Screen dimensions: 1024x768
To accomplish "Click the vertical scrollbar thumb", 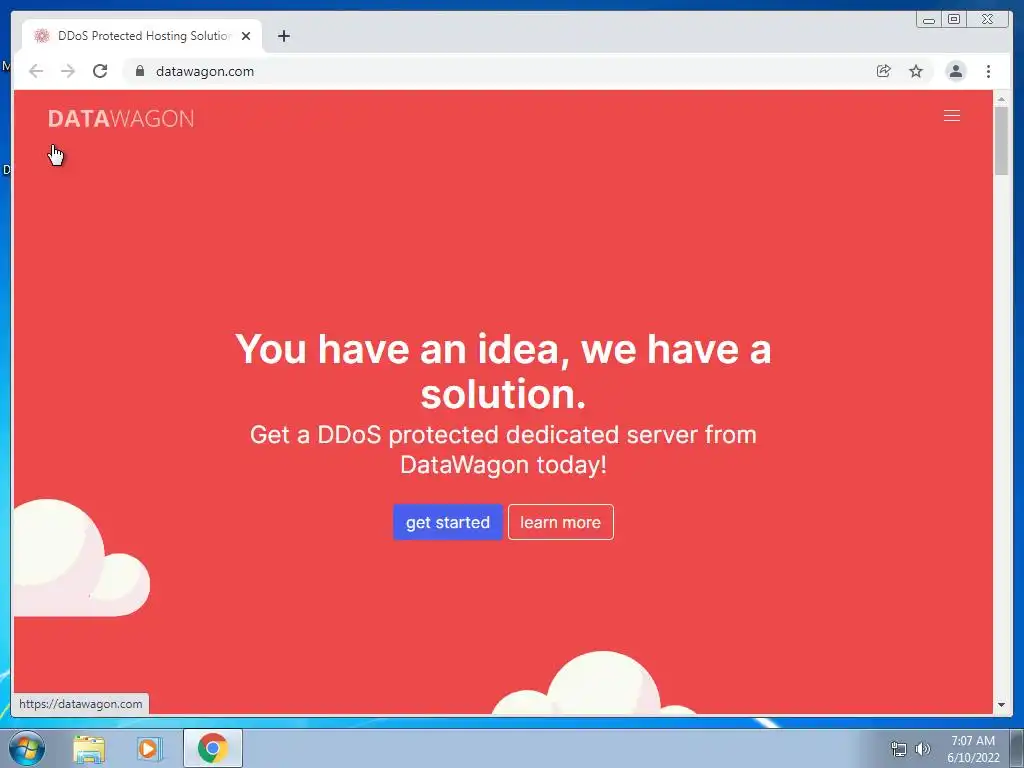I will (x=1001, y=140).
